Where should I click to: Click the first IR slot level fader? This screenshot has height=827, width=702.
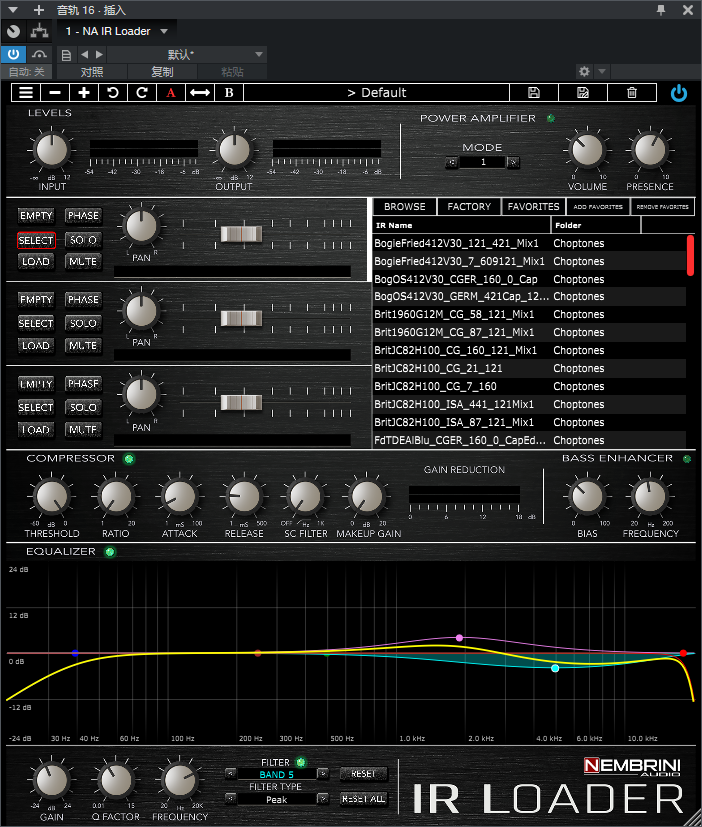241,234
